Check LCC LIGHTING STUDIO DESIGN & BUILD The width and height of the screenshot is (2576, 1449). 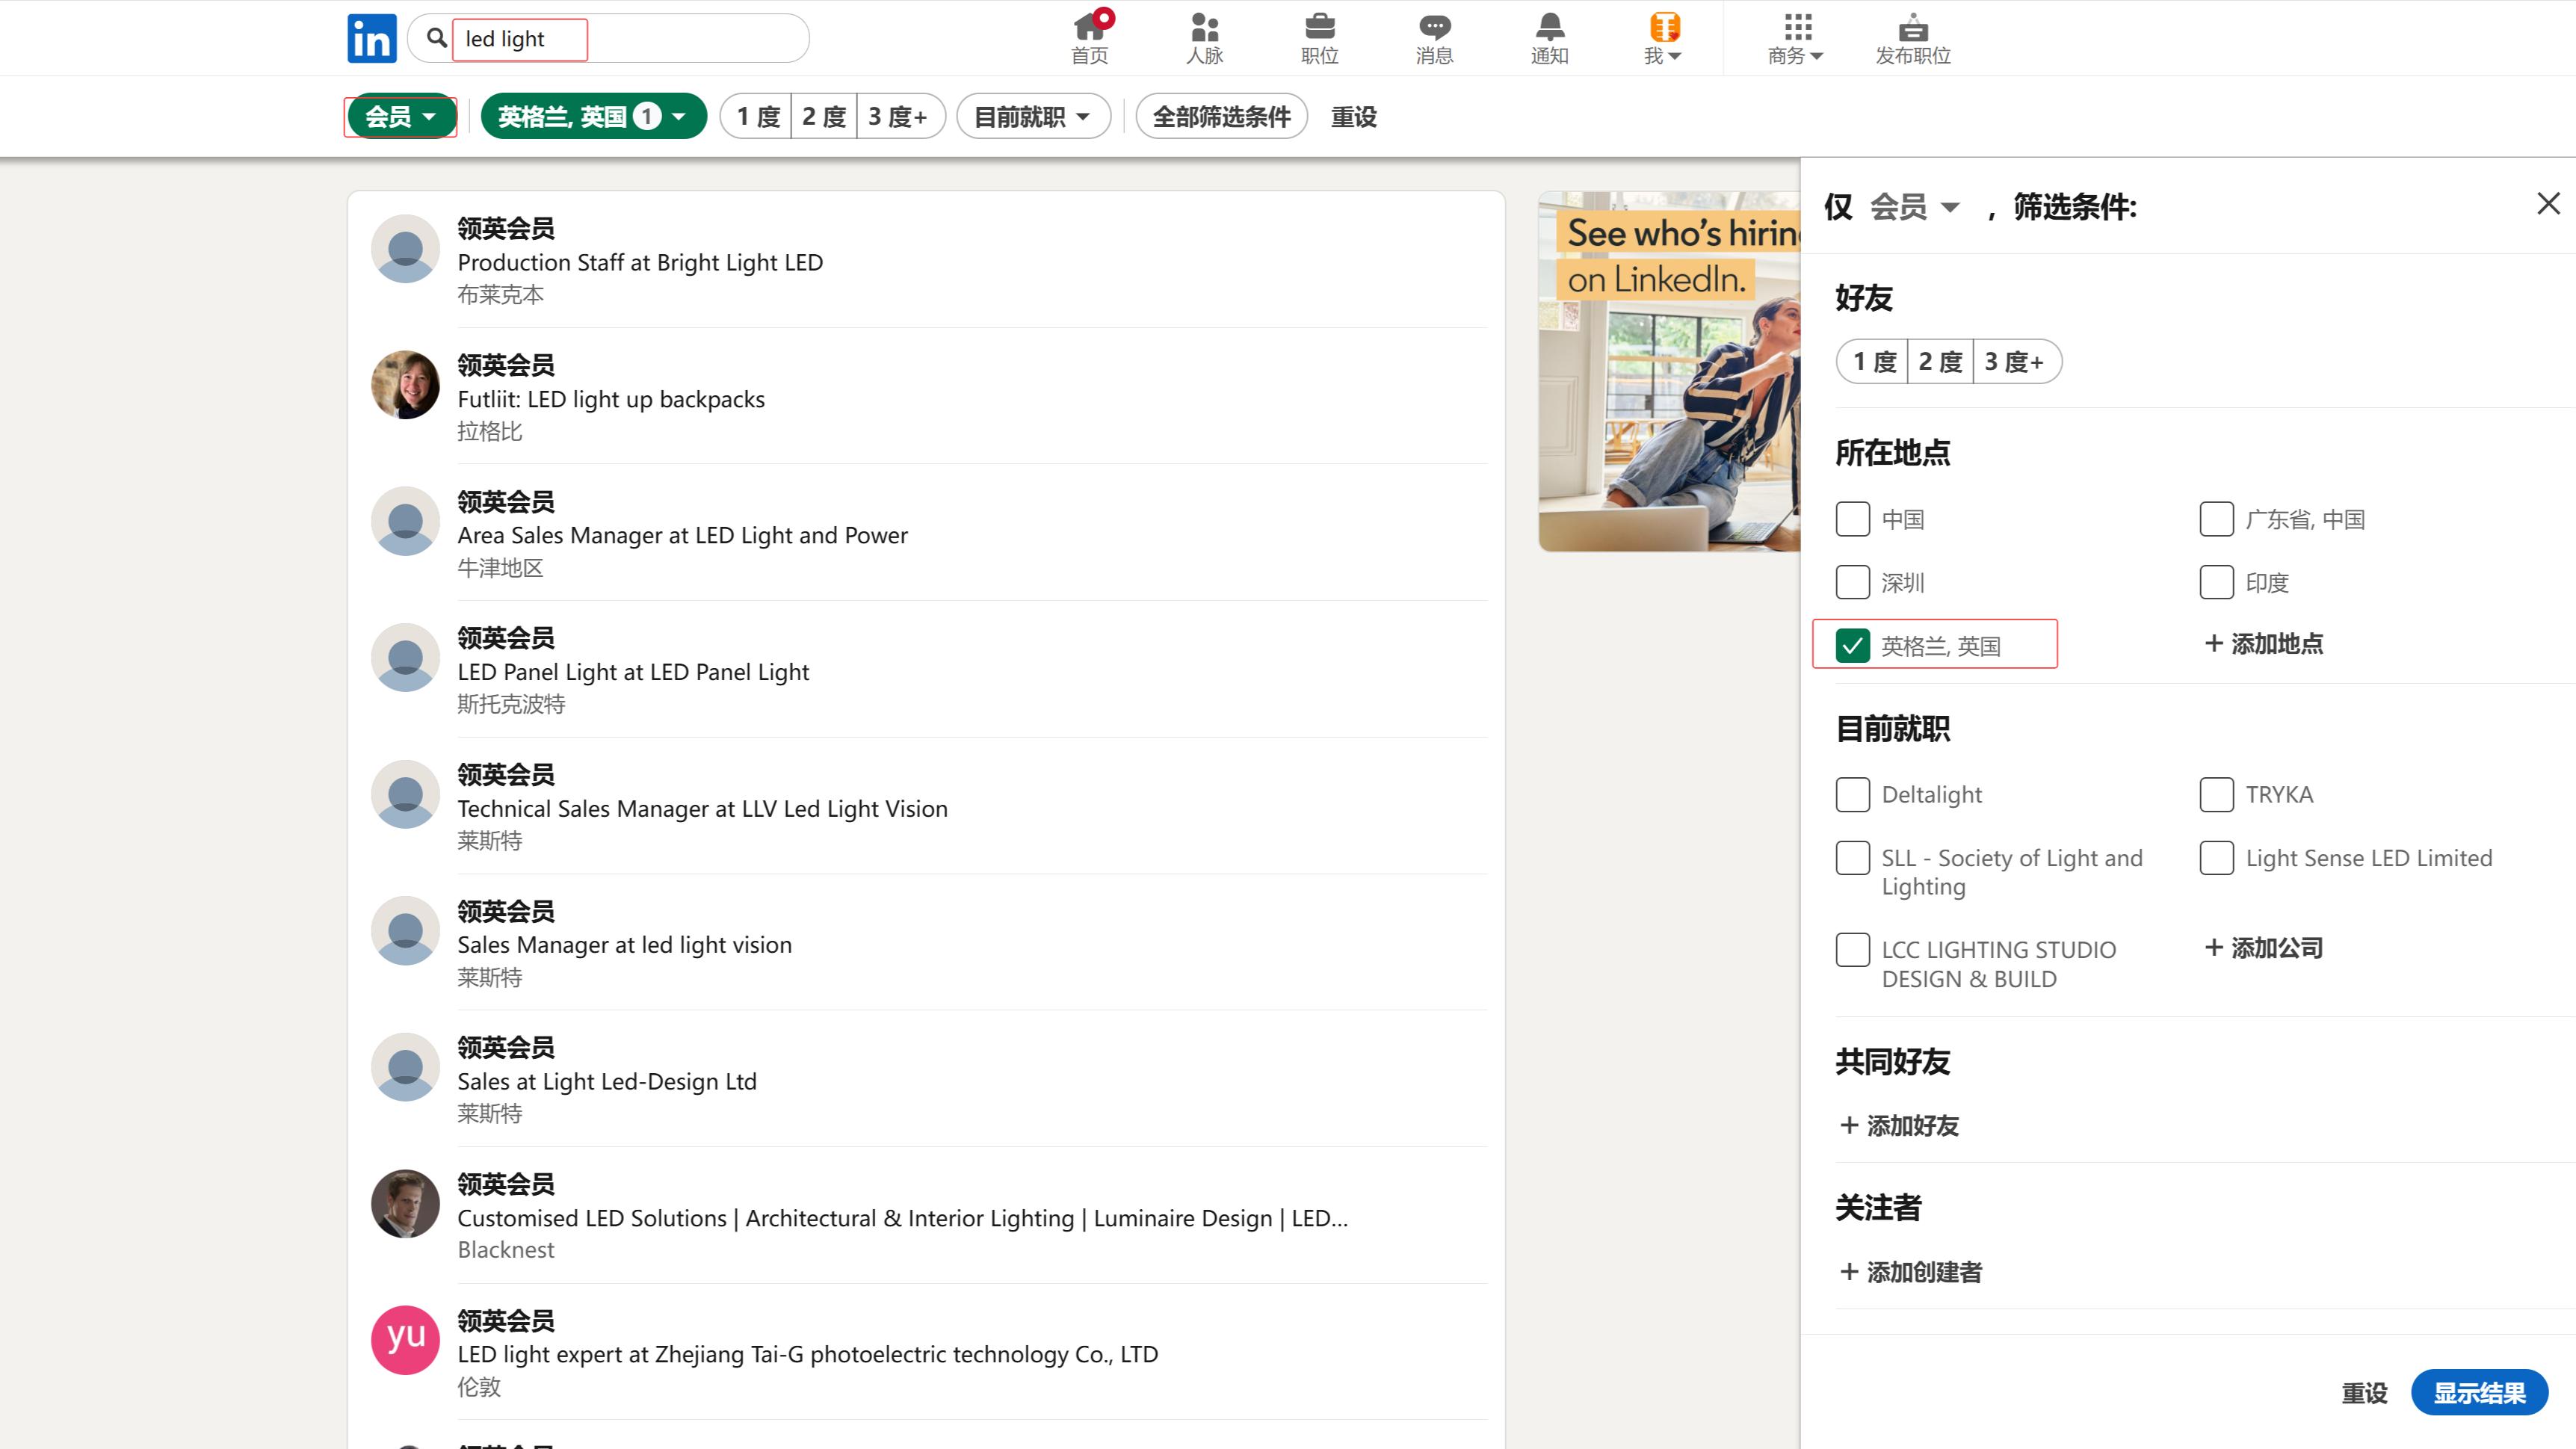pos(1852,949)
